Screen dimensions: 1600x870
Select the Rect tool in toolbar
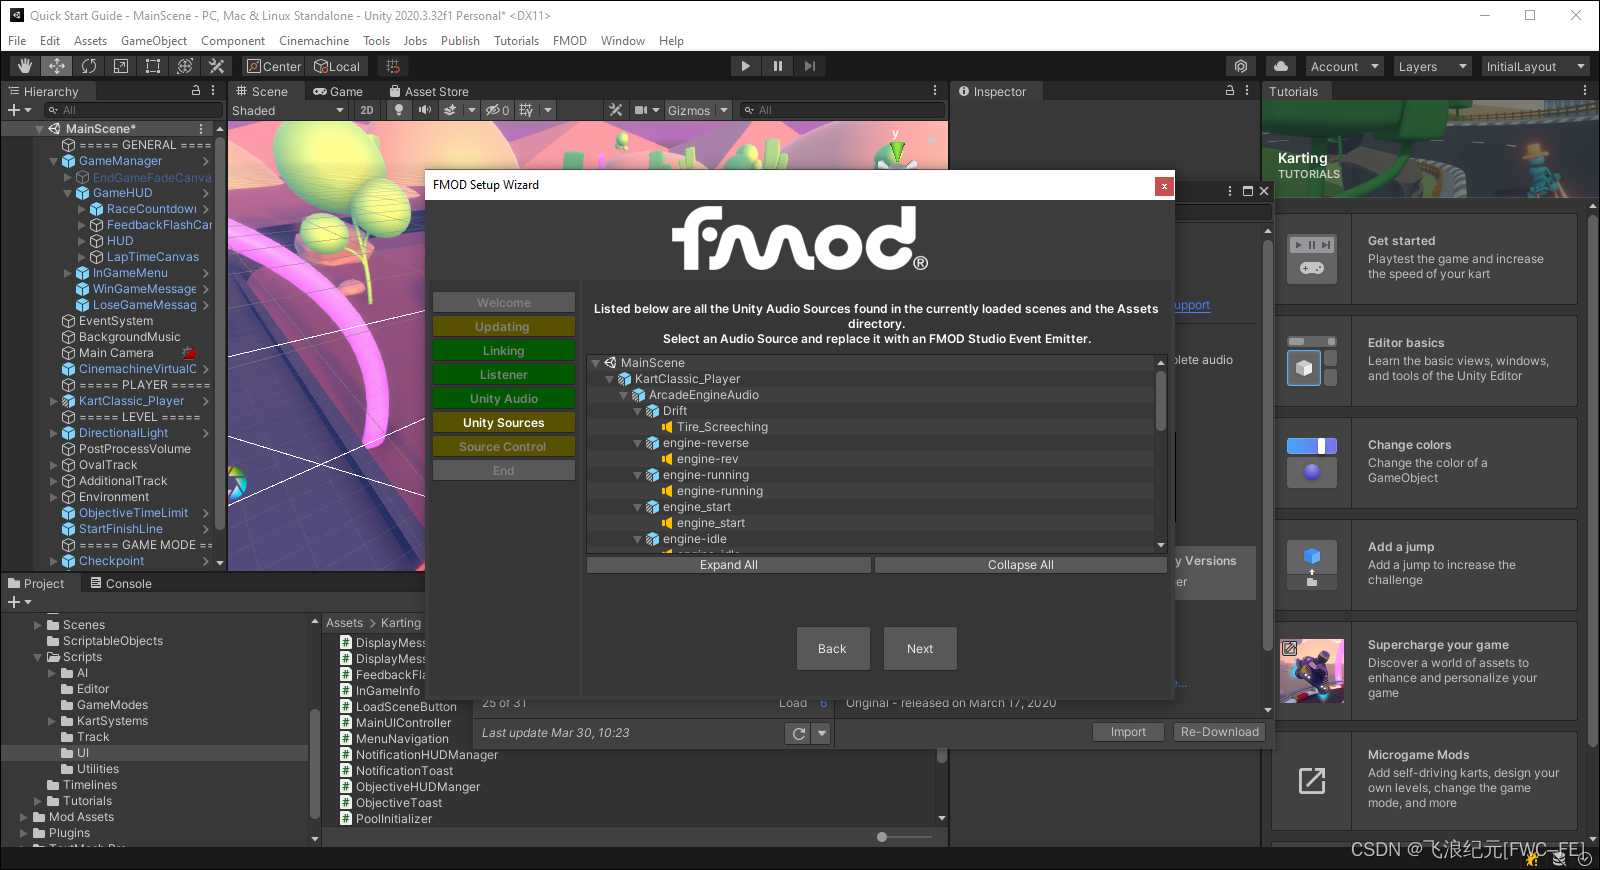pyautogui.click(x=153, y=66)
